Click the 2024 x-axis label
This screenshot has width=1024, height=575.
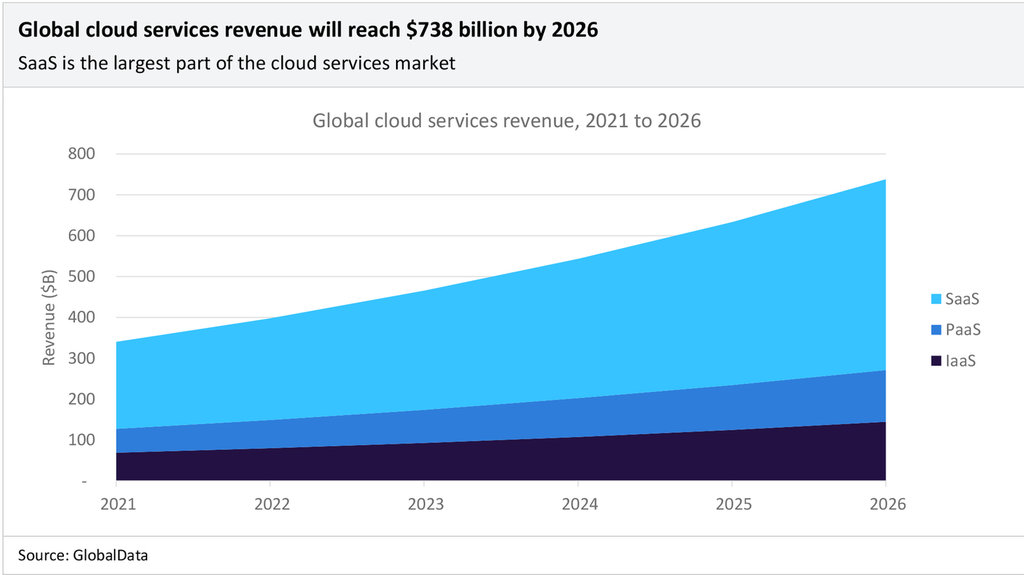click(x=578, y=504)
